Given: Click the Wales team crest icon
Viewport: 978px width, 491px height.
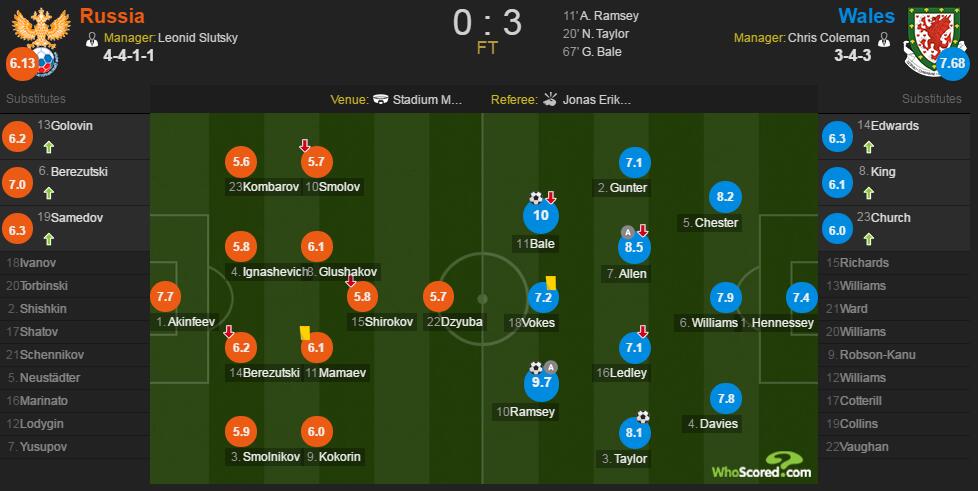Looking at the screenshot, I should tap(934, 39).
